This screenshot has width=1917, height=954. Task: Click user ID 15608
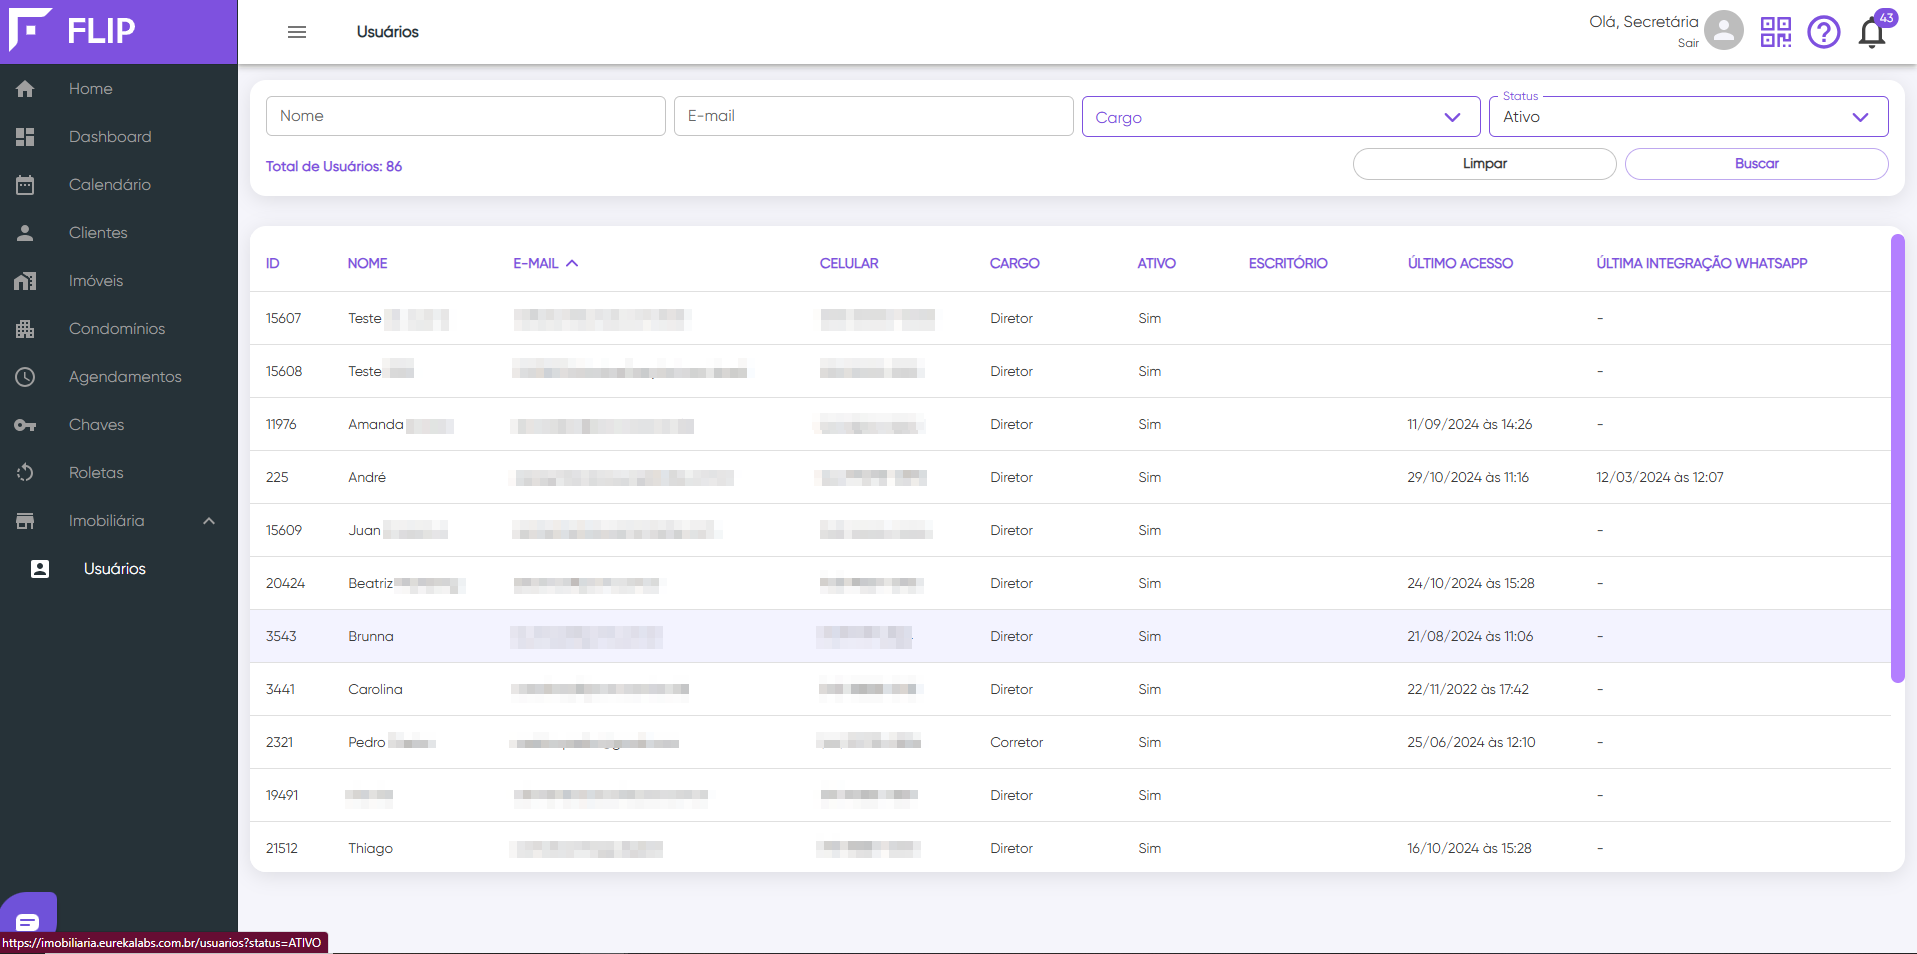coord(284,371)
